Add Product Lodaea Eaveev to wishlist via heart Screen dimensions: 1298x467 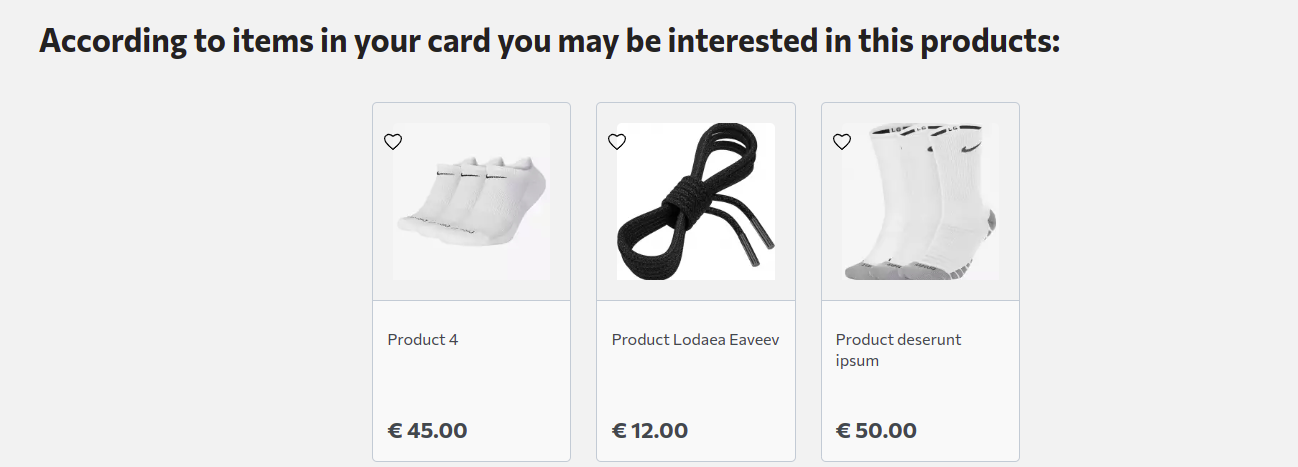pos(617,142)
